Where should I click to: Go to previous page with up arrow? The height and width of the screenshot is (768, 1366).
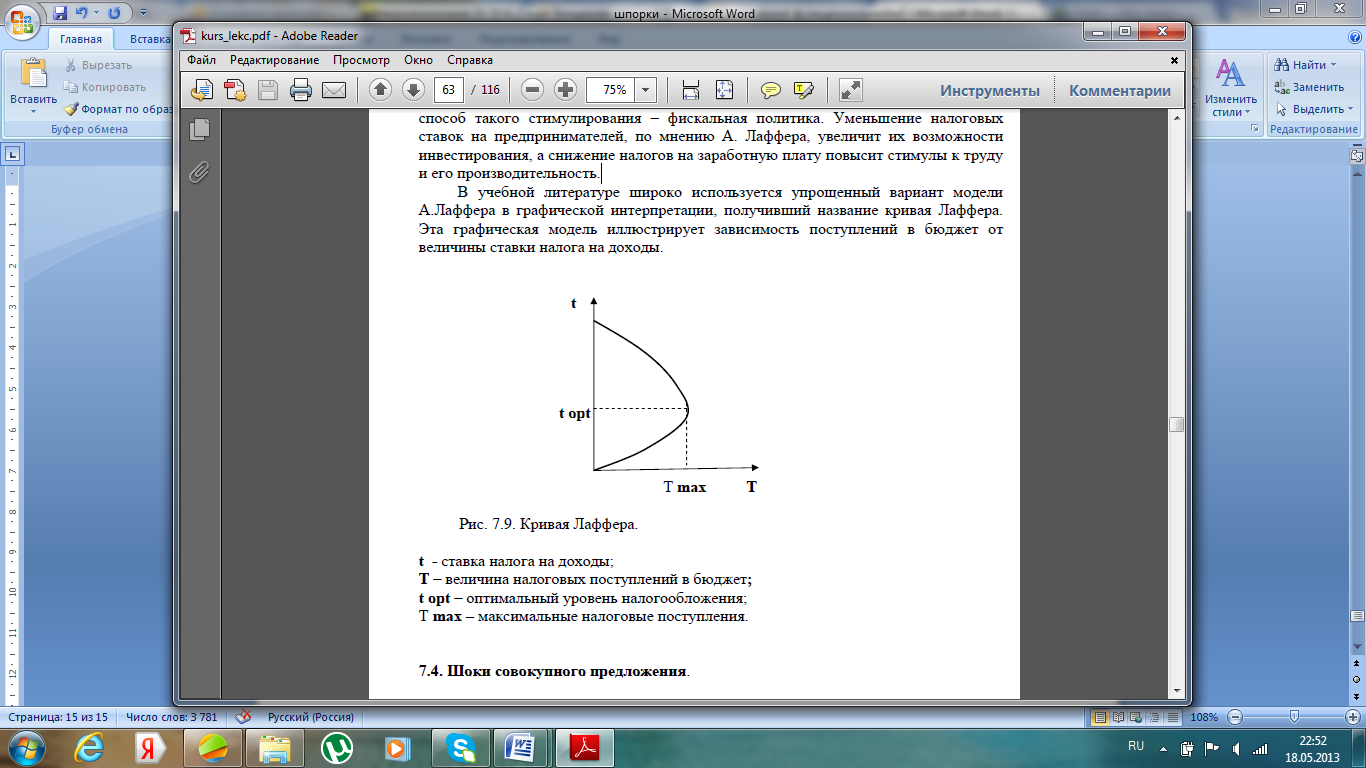(x=381, y=90)
